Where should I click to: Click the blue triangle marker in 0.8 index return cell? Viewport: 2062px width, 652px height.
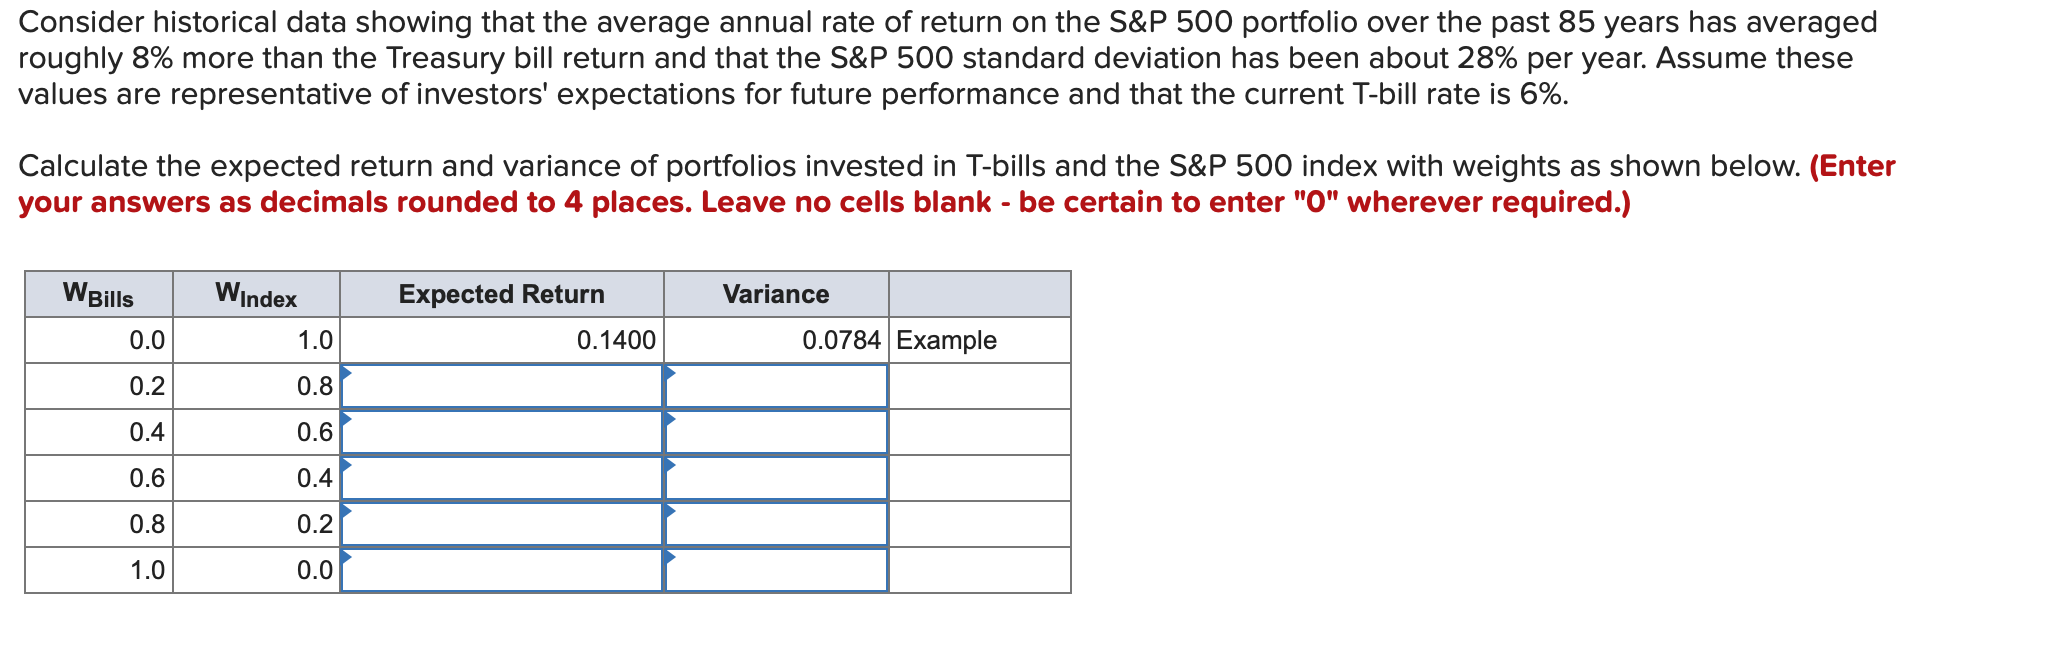[x=346, y=373]
